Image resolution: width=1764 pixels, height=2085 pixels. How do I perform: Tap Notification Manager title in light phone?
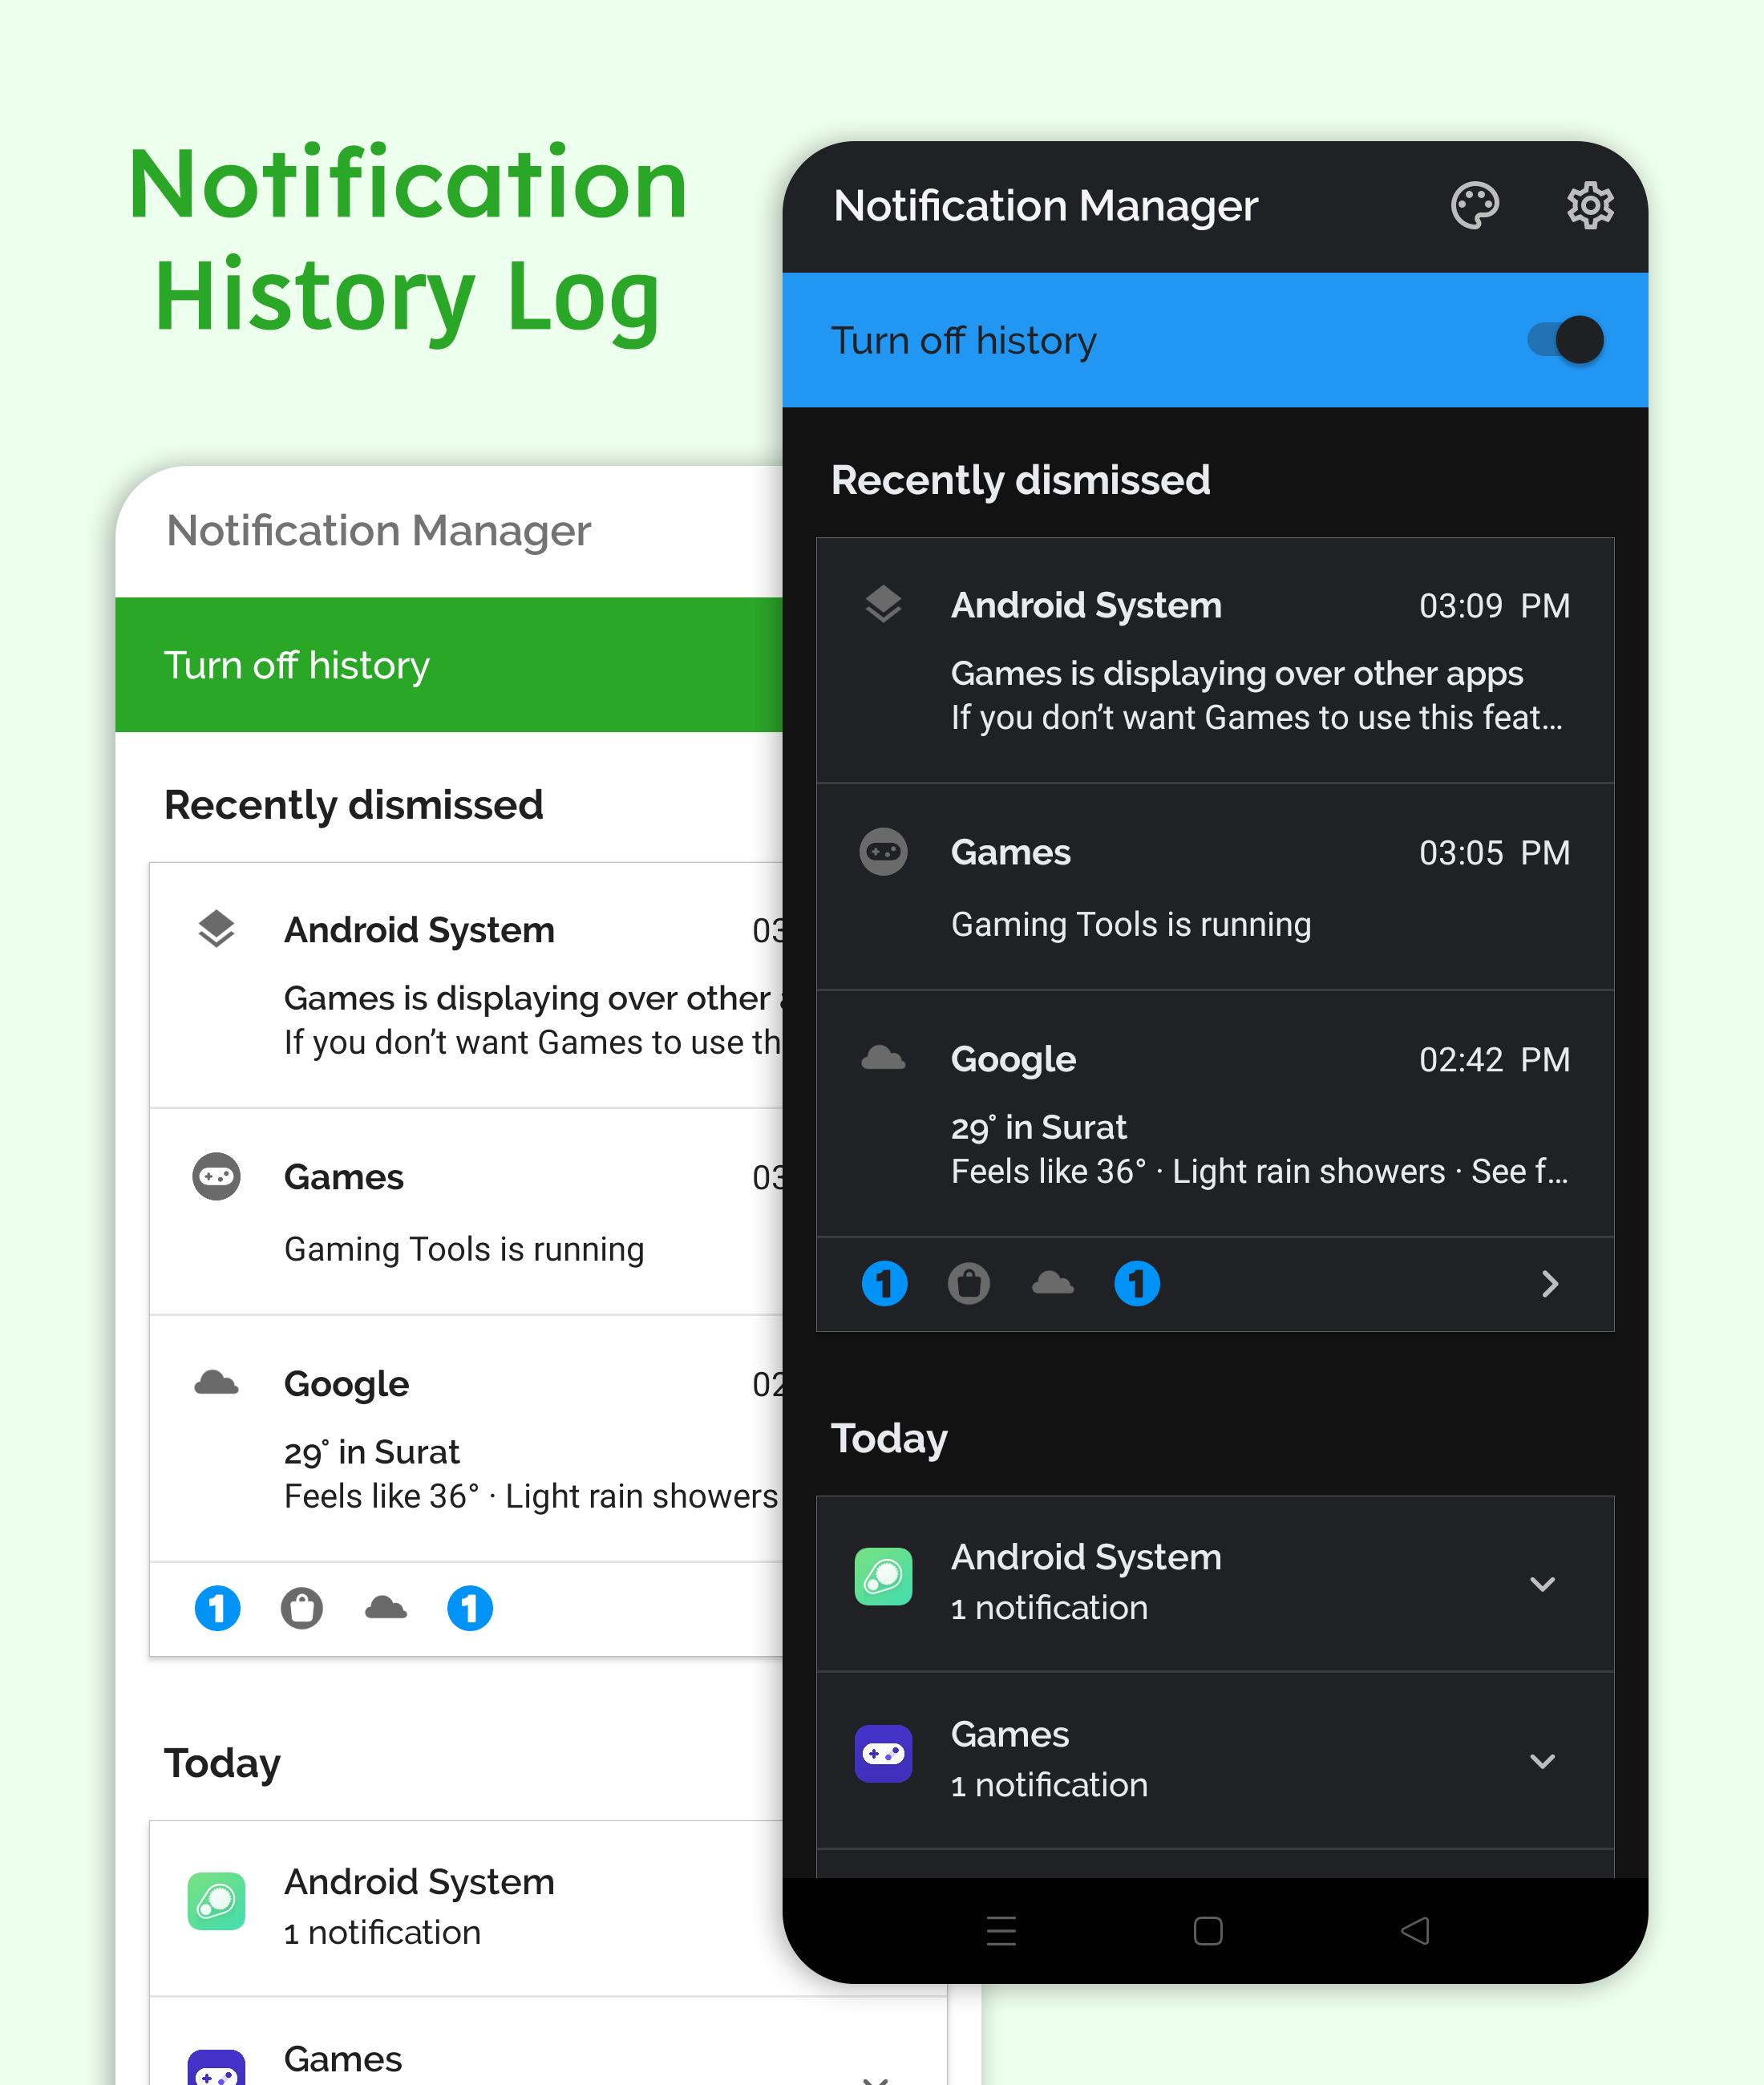[379, 531]
